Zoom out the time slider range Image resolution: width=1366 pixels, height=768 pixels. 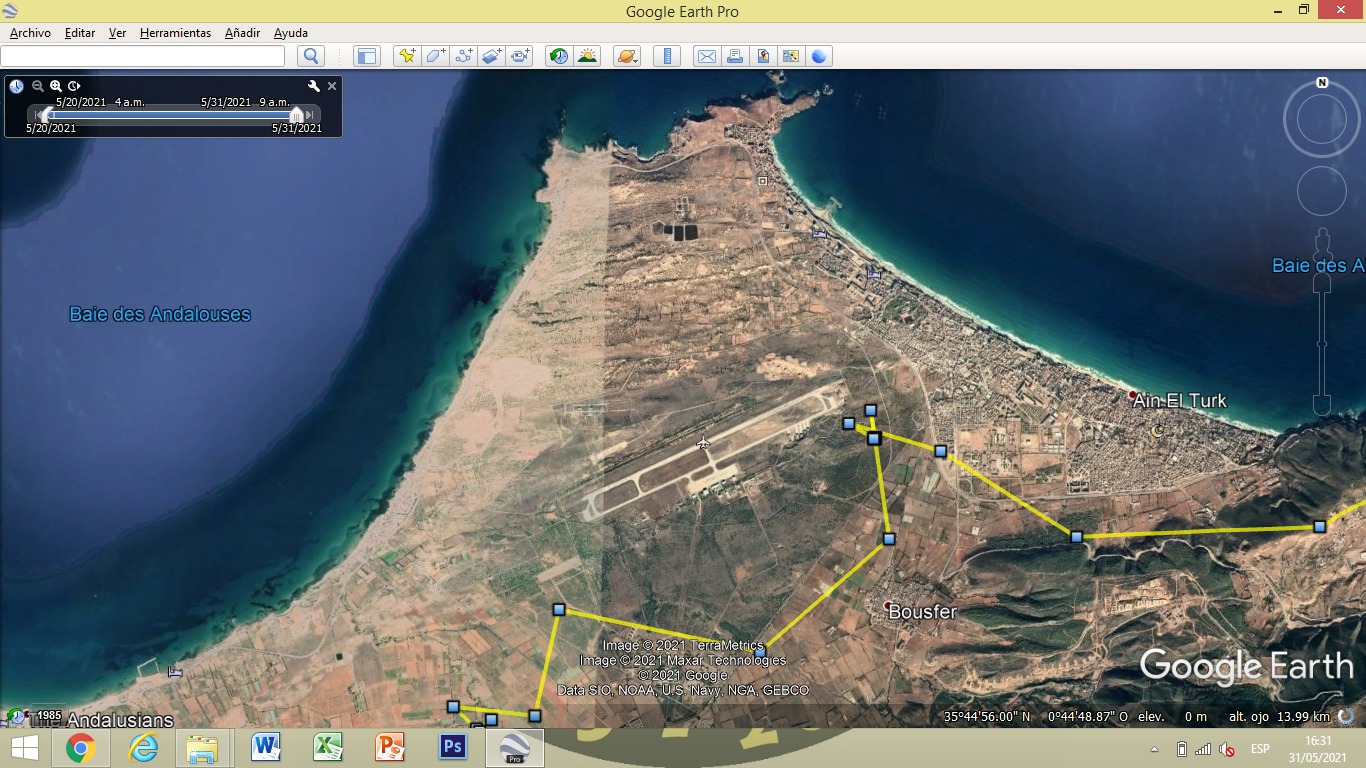pyautogui.click(x=38, y=86)
